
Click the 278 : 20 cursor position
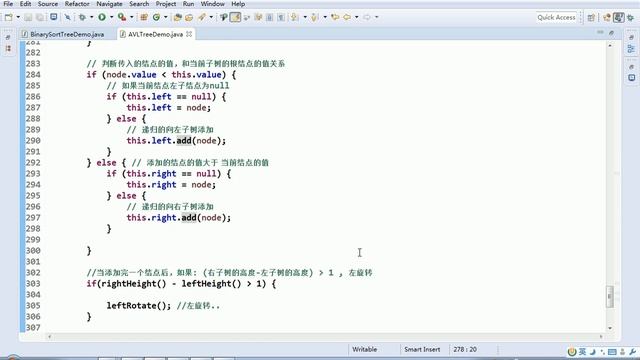click(465, 349)
